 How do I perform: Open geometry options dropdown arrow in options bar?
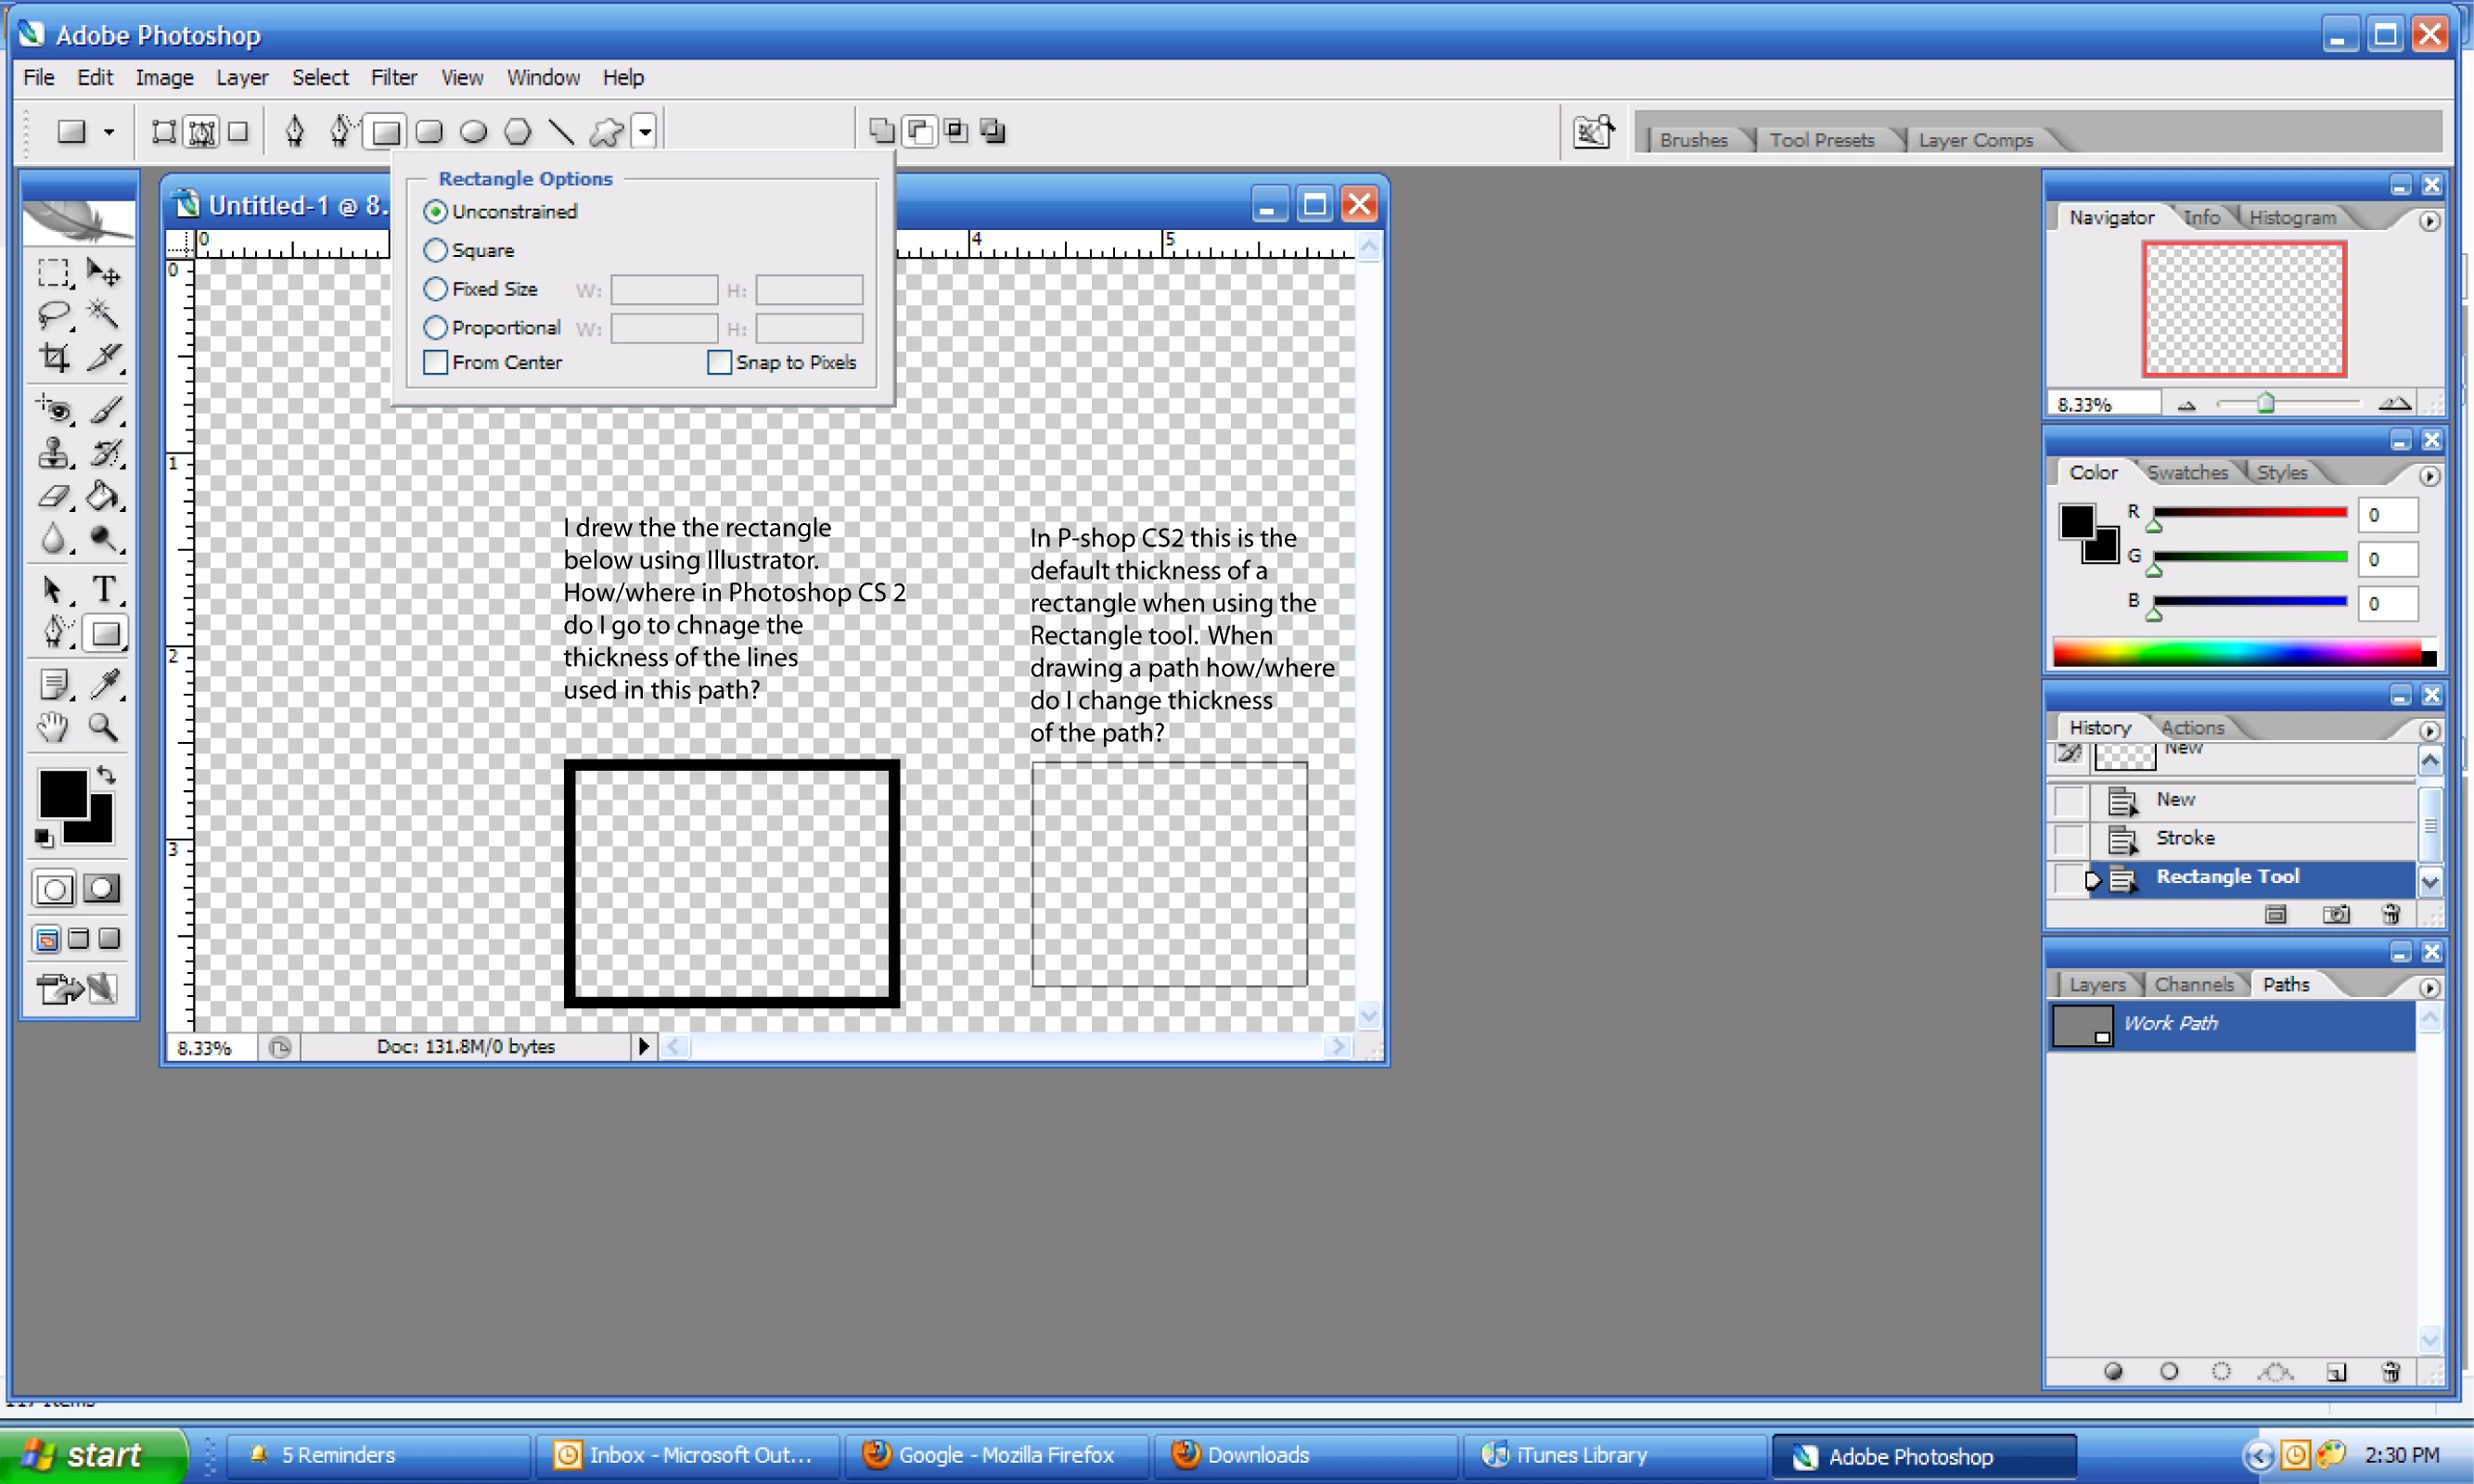click(645, 131)
